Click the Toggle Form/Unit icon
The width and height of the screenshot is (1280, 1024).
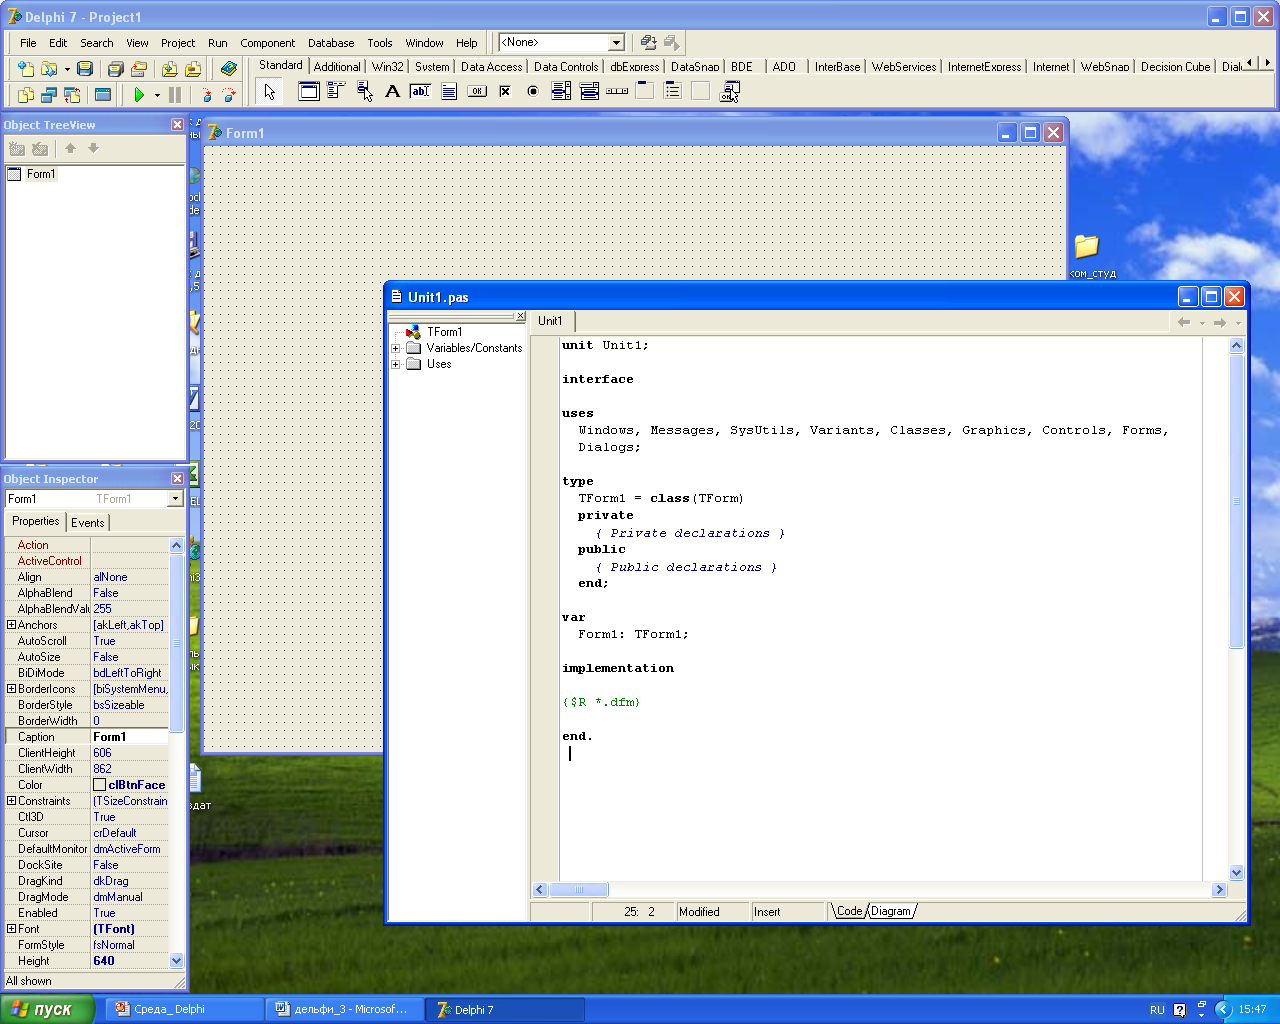click(x=72, y=95)
